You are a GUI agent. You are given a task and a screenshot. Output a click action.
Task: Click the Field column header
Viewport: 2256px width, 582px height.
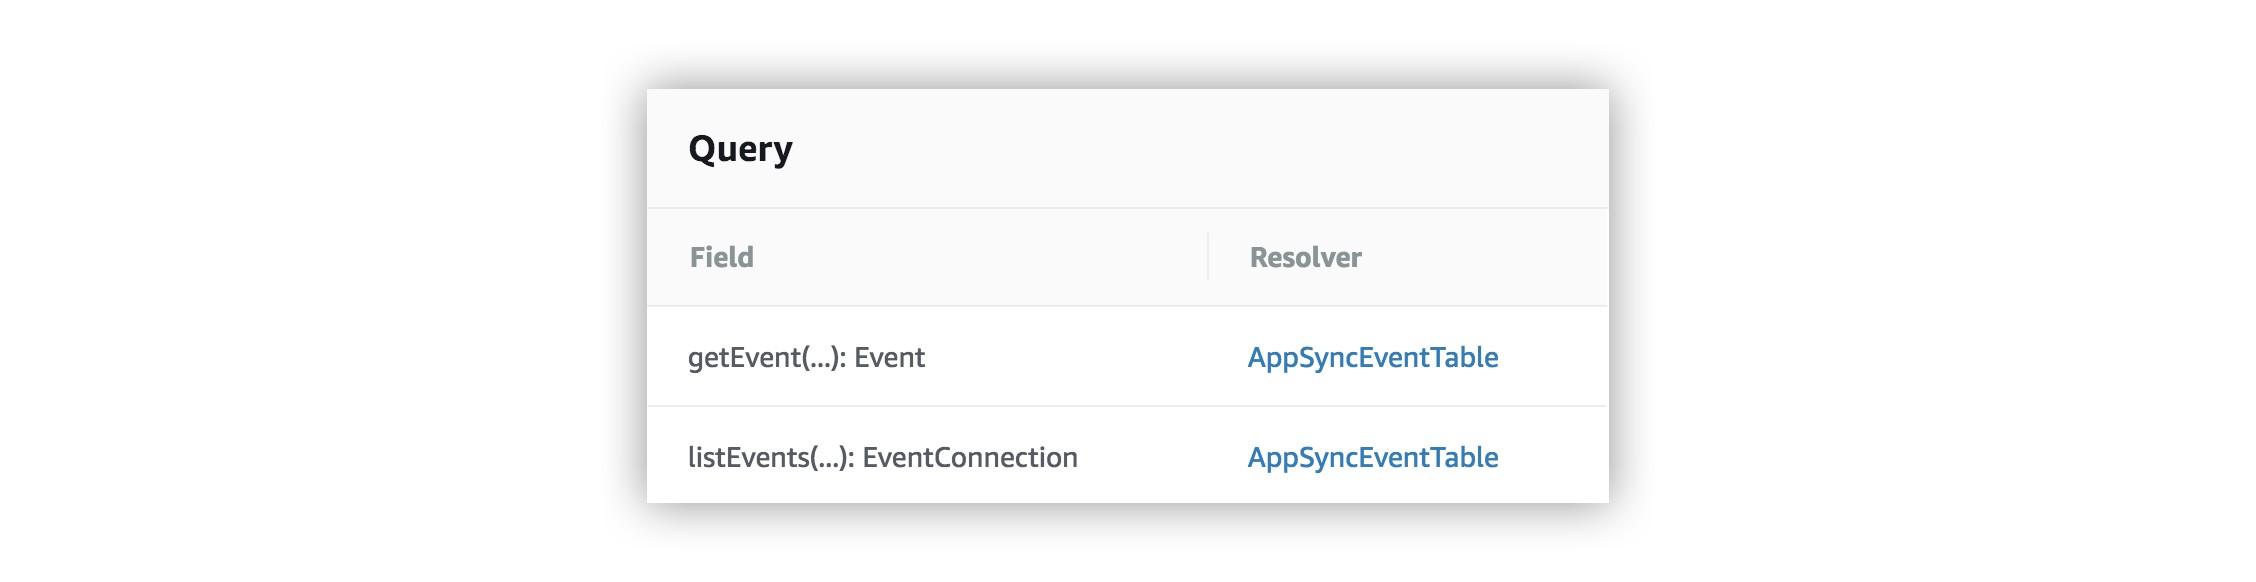(721, 258)
